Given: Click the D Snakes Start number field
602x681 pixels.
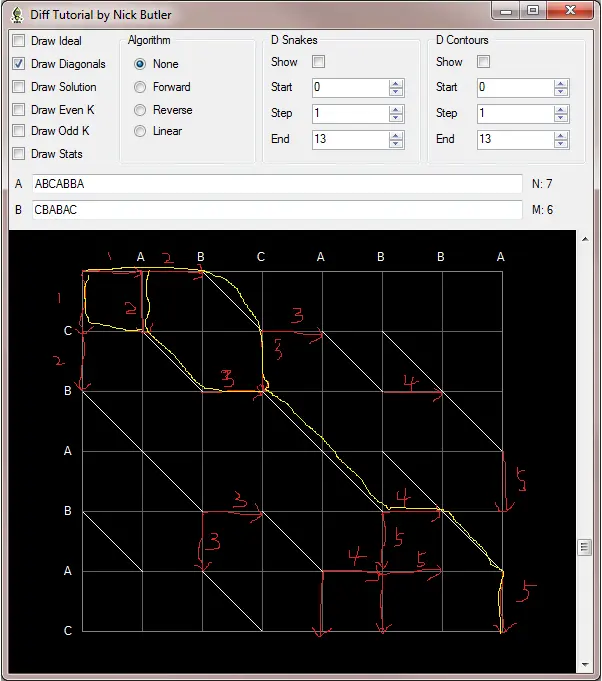Looking at the screenshot, I should 351,88.
